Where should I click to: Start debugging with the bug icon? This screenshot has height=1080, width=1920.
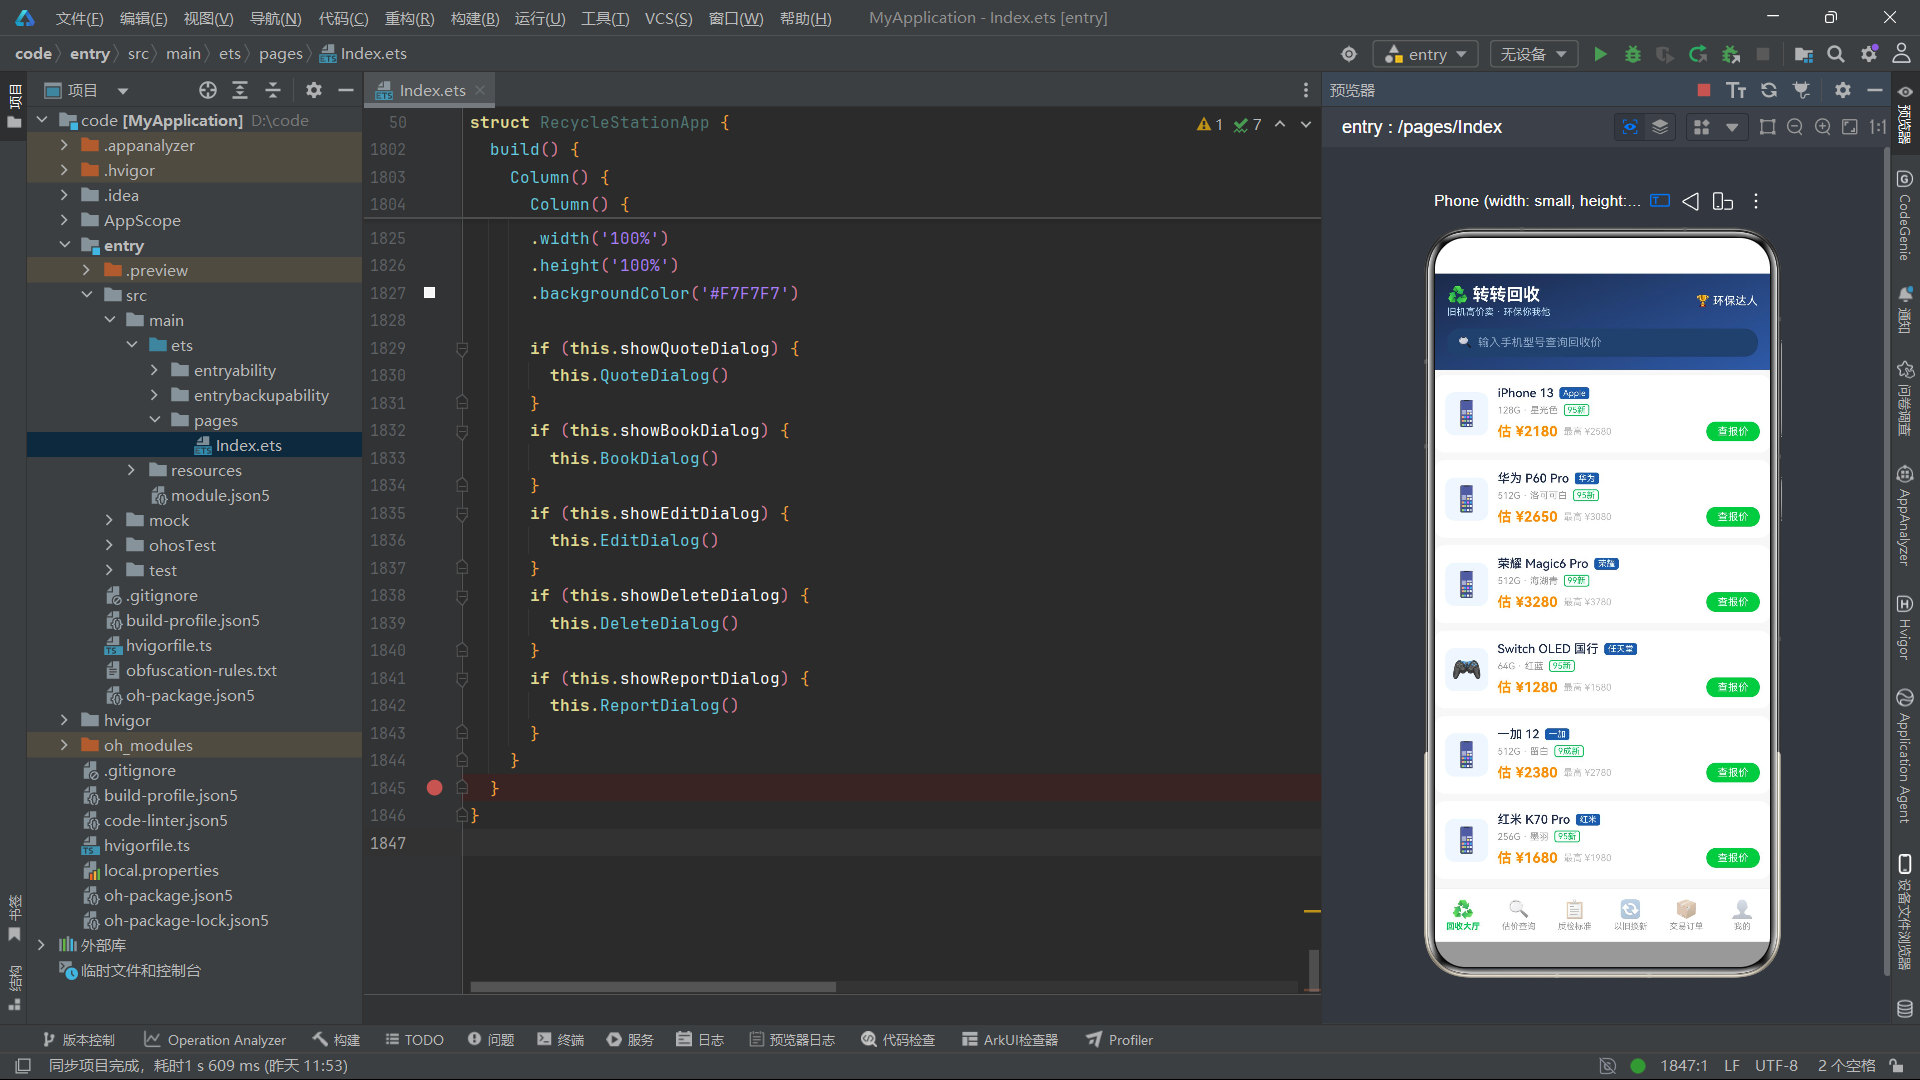point(1633,54)
